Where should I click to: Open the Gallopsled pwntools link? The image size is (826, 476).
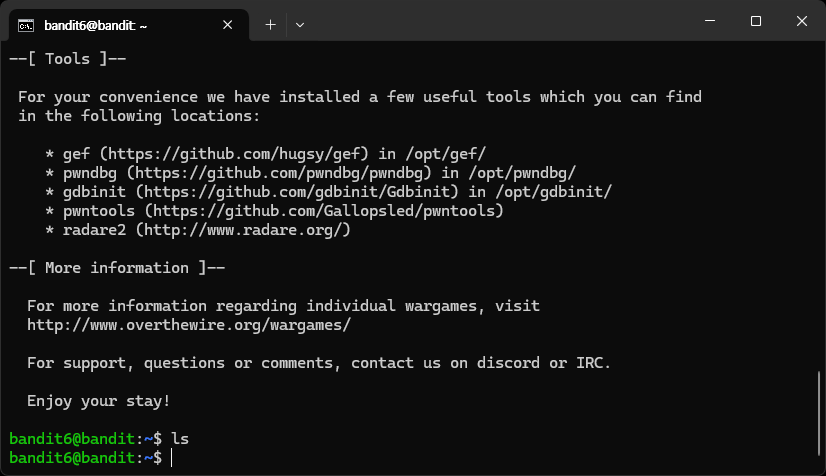pos(324,211)
